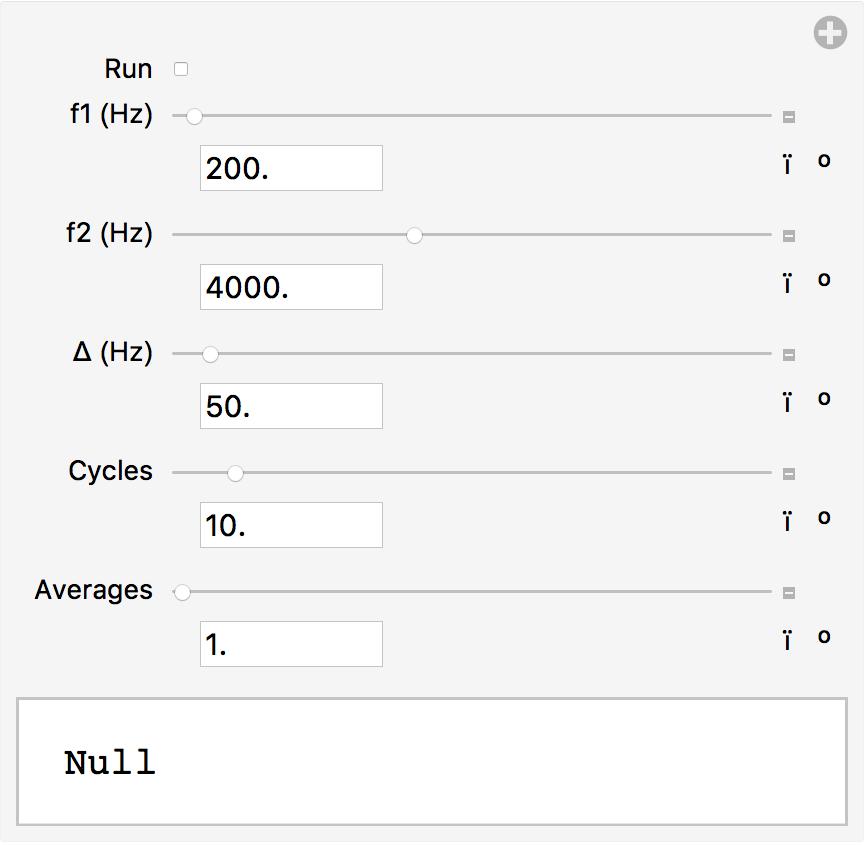Click the Δ input field showing 50.
Screen dimensions: 864x845
tap(291, 406)
